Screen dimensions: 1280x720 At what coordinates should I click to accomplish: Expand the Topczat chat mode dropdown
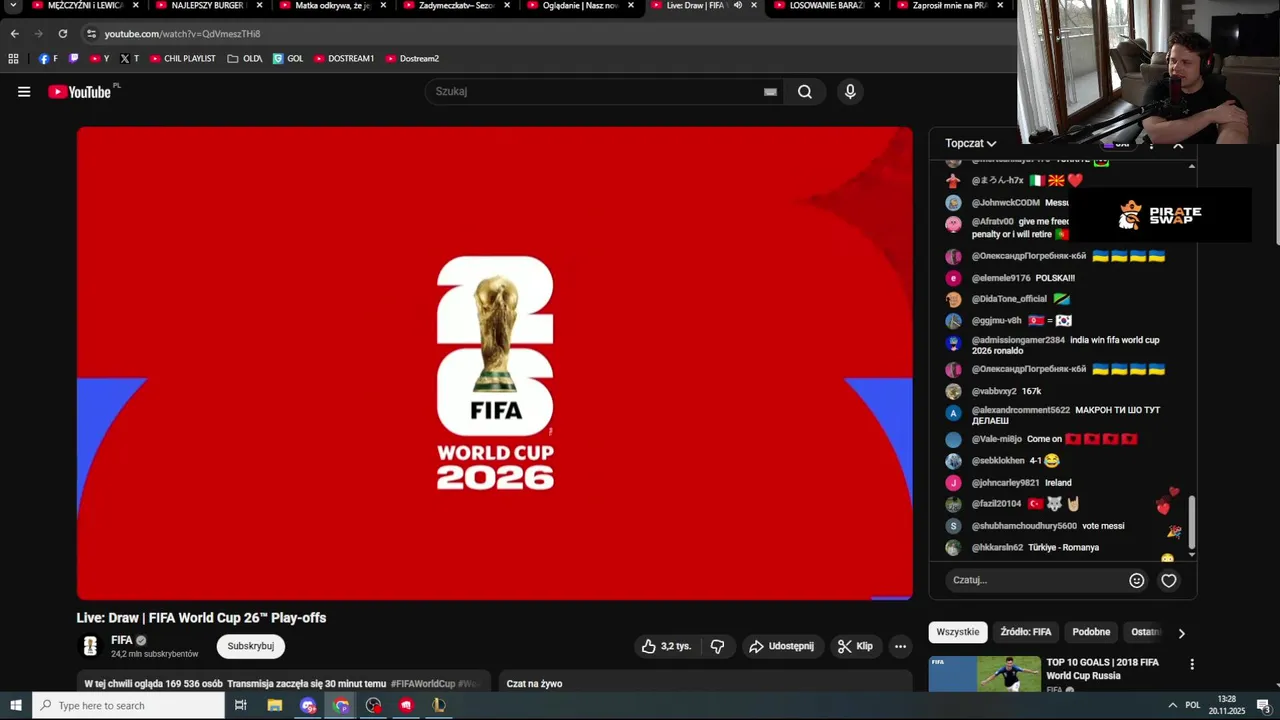pos(971,143)
